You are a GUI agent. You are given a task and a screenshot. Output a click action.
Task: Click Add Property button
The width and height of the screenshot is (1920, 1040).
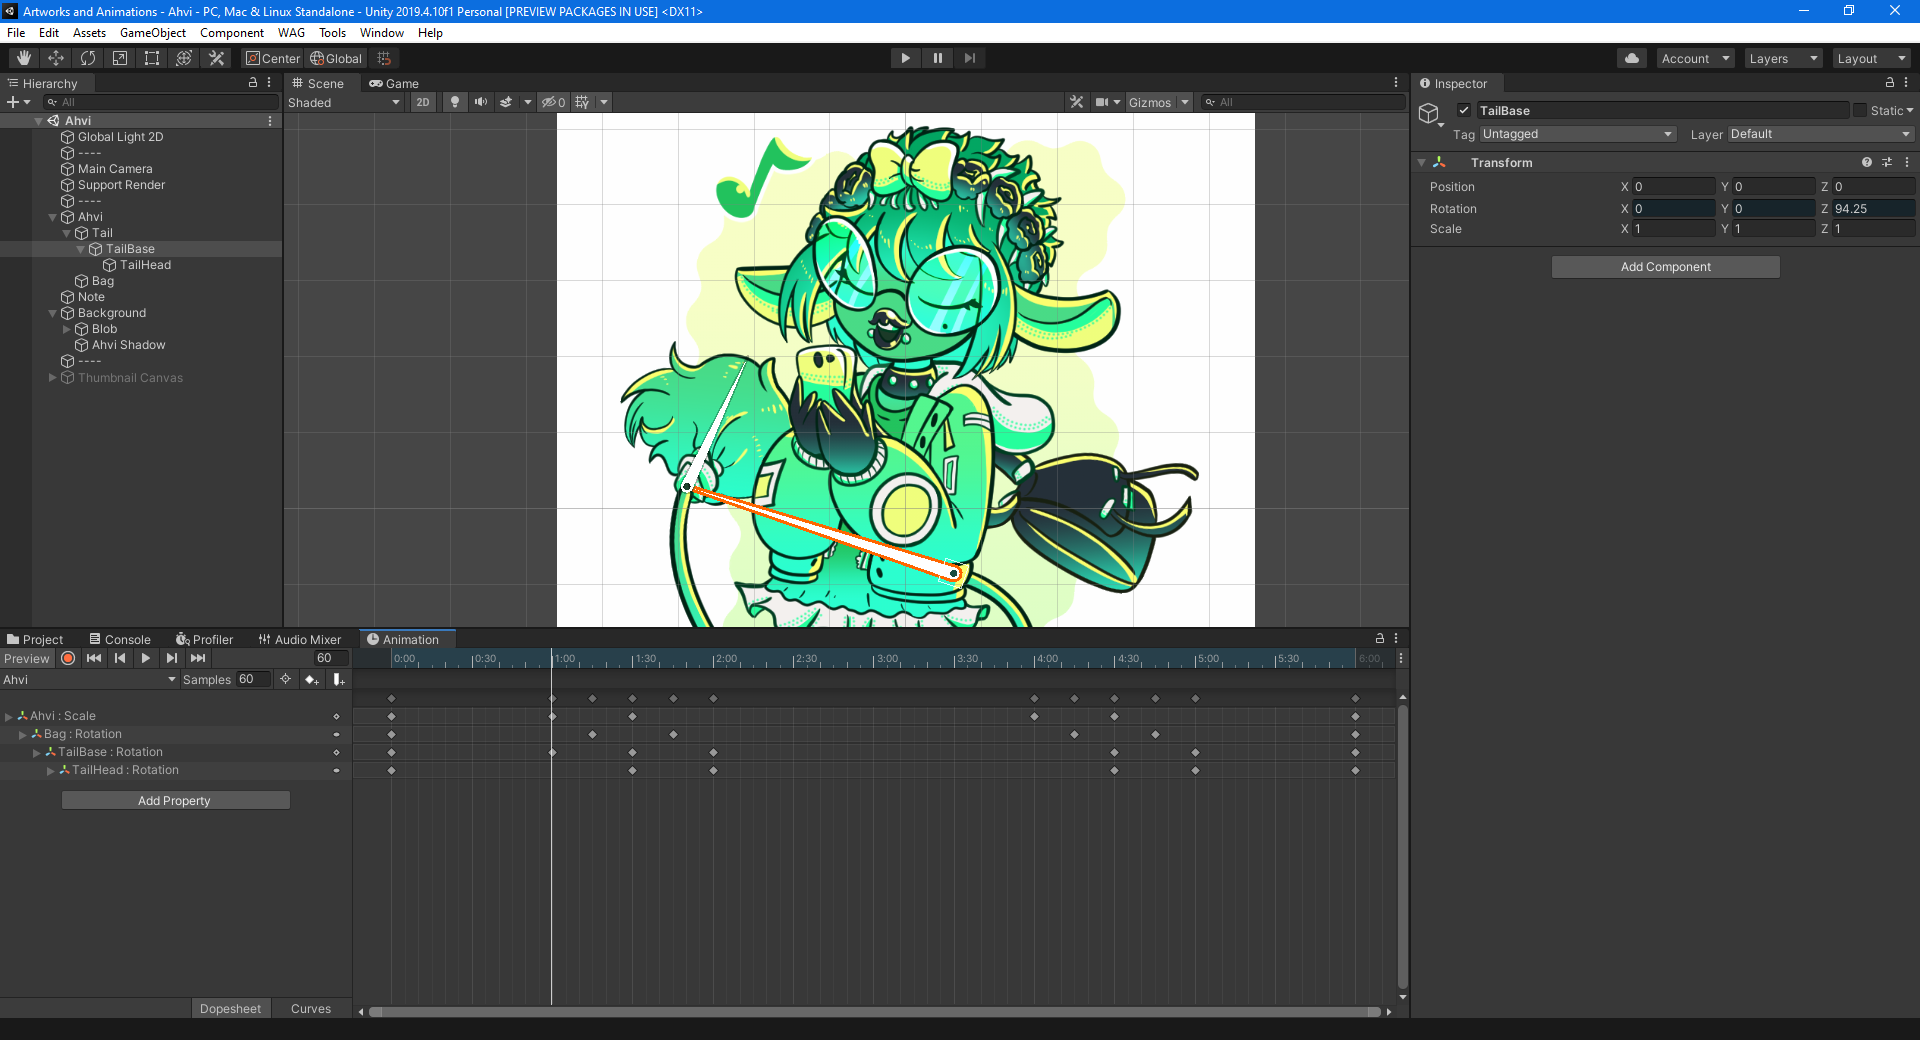click(175, 800)
